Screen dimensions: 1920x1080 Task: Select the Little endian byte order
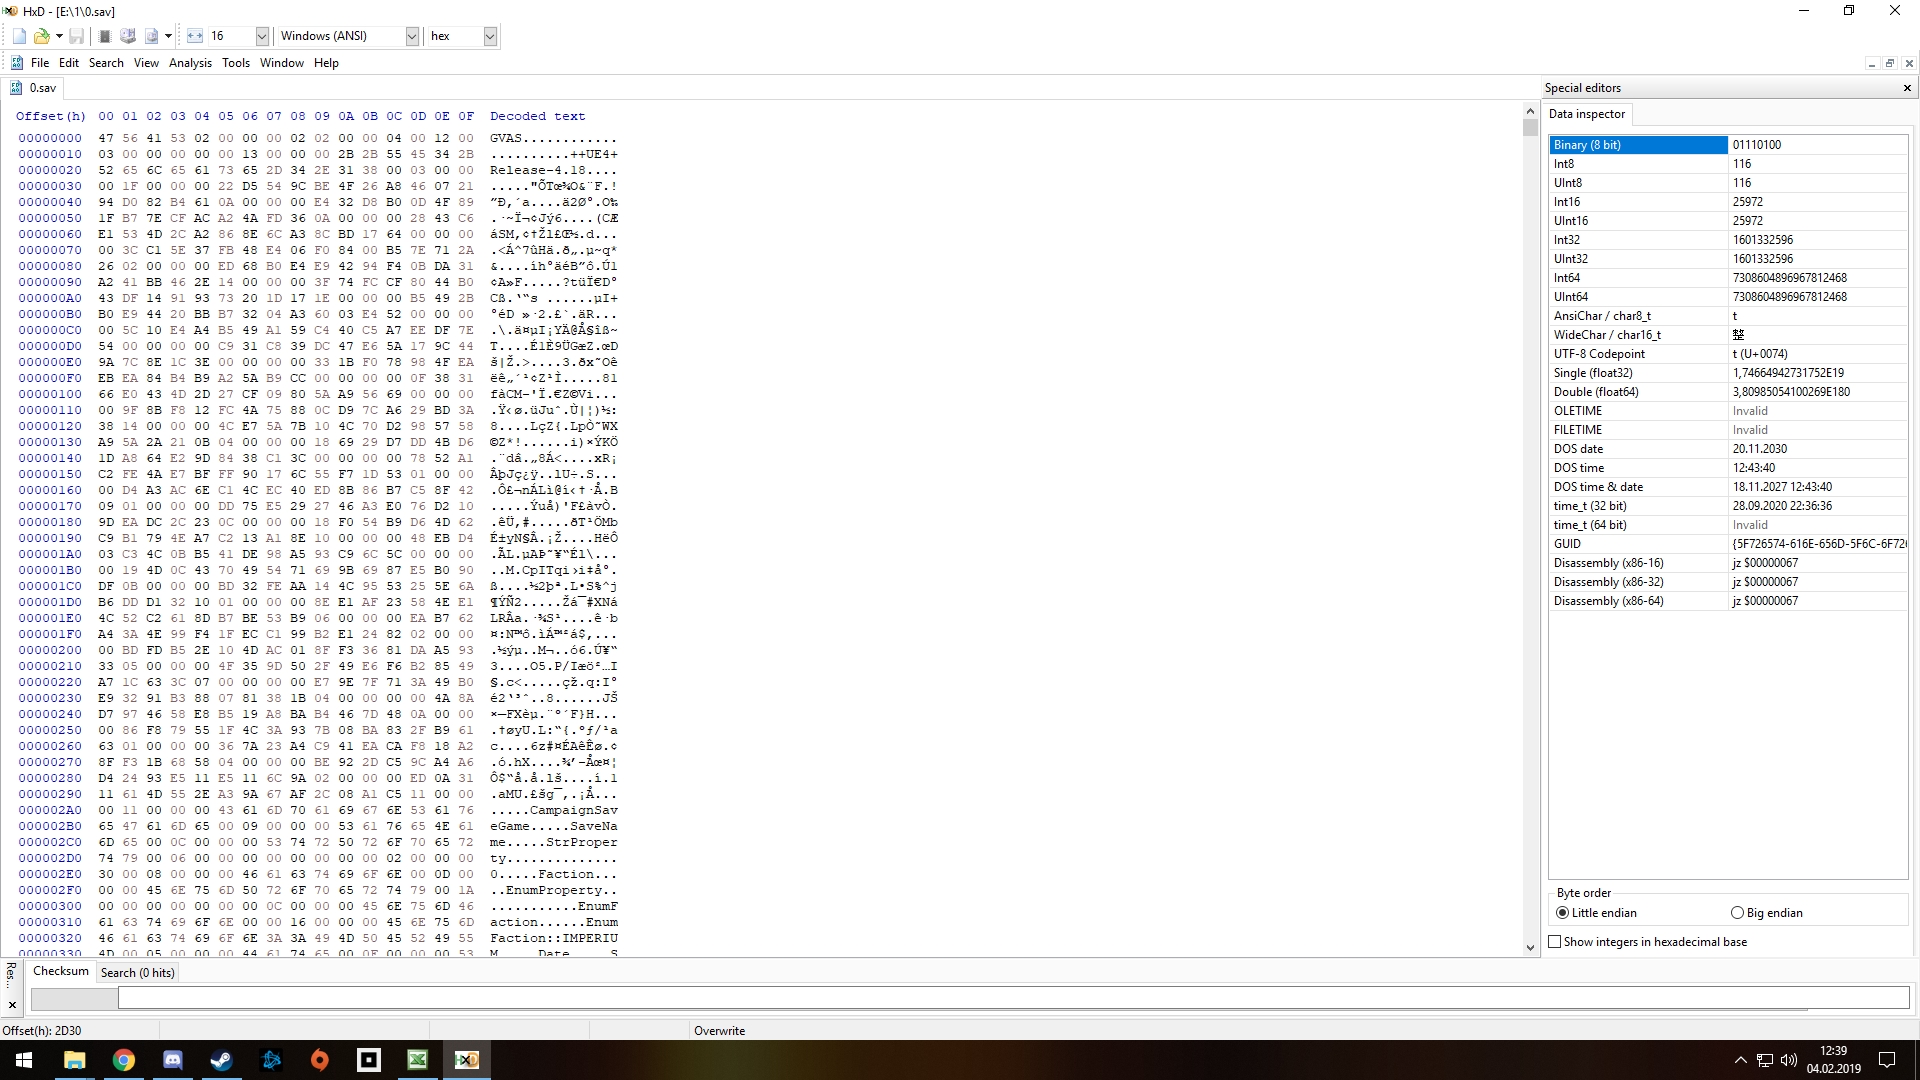coord(1562,913)
